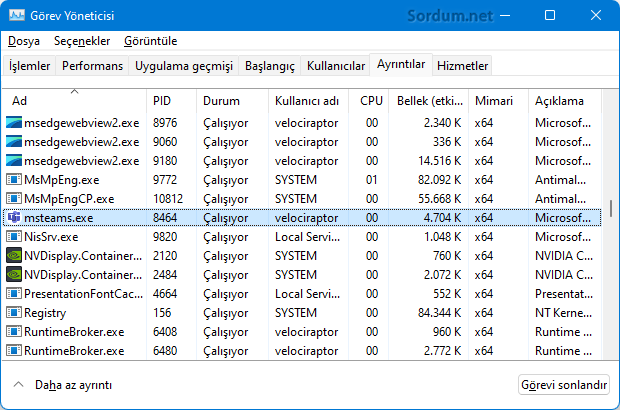620x410 pixels.
Task: Click the Registry process icon
Action: pyautogui.click(x=14, y=312)
